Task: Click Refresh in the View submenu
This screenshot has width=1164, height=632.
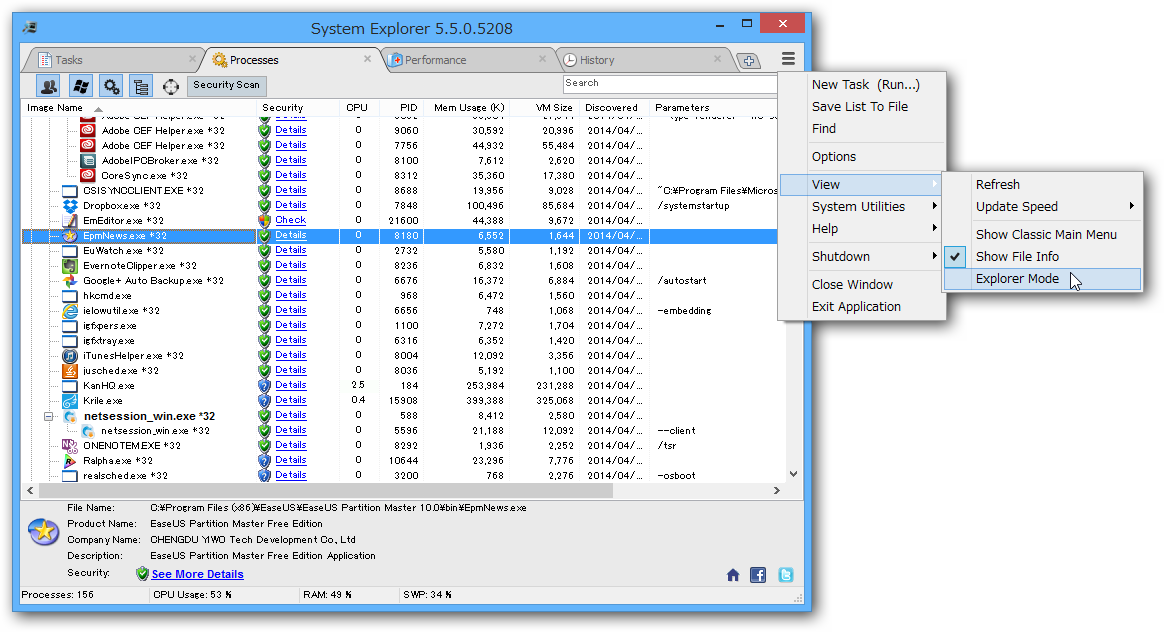Action: pyautogui.click(x=1042, y=184)
